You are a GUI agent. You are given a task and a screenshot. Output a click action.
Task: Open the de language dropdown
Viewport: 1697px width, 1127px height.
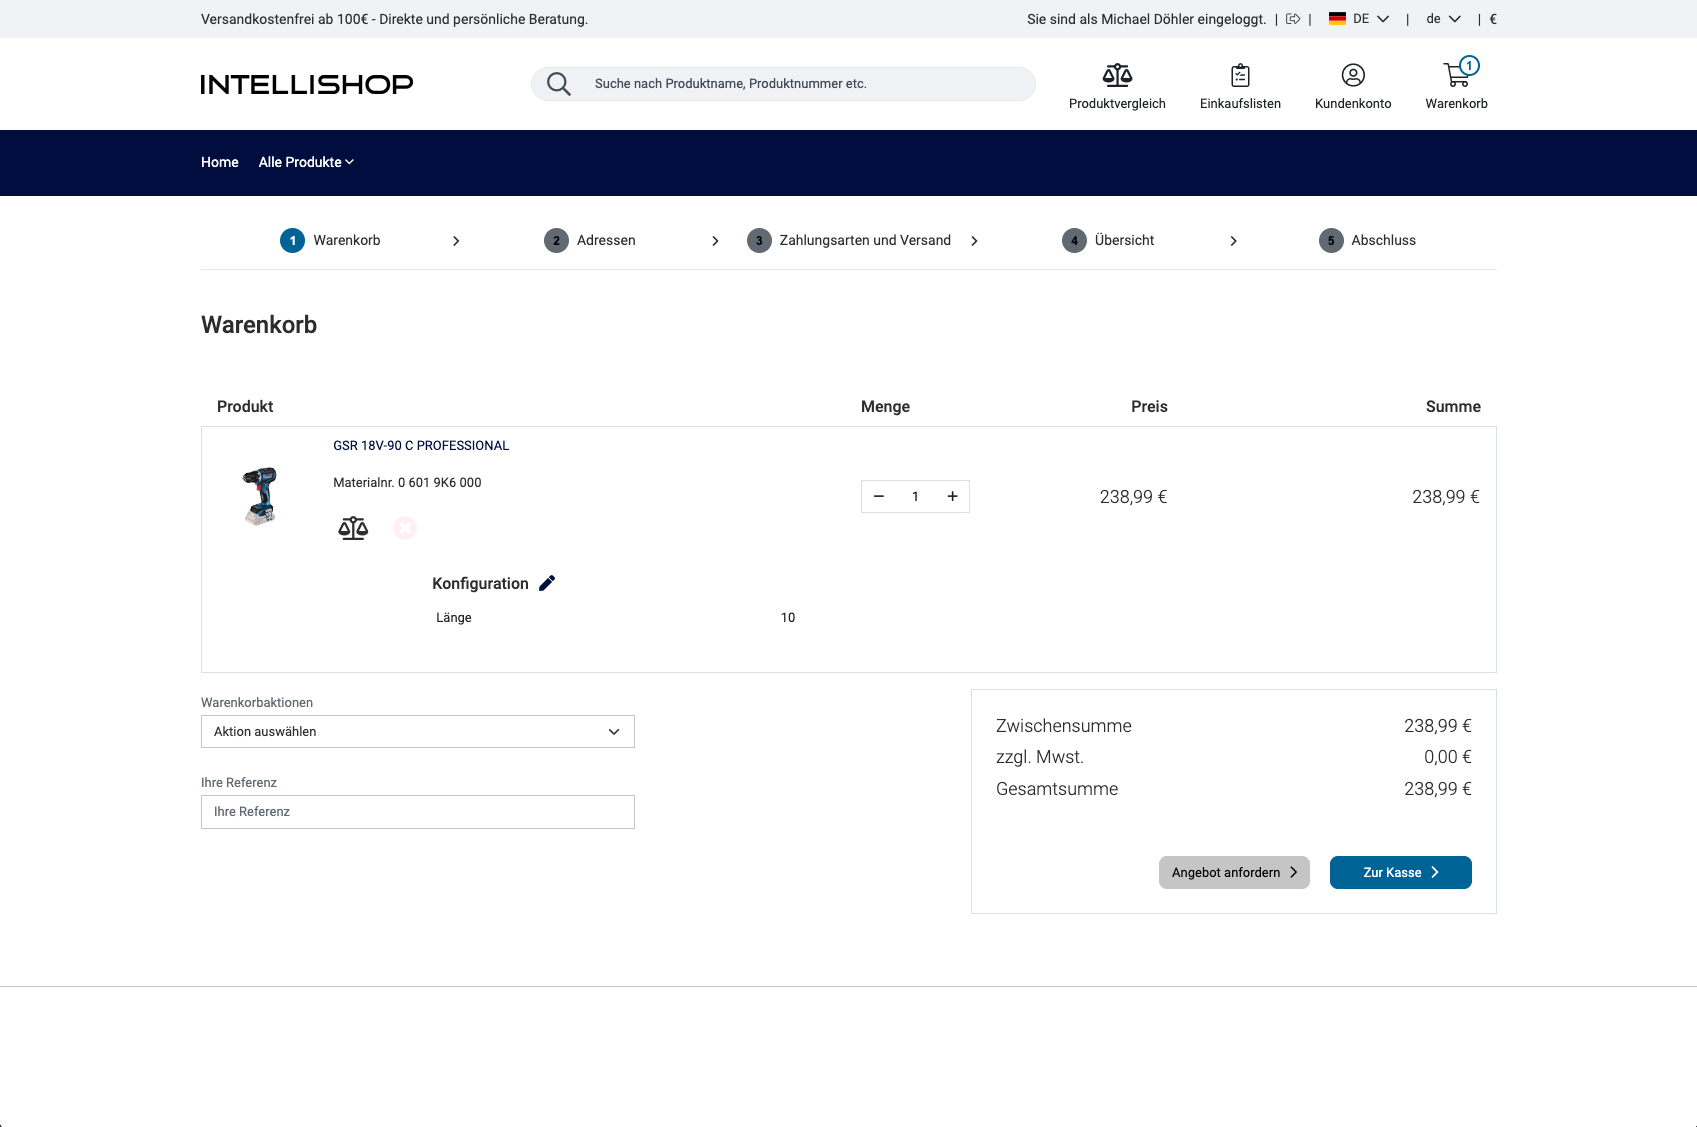coord(1443,19)
